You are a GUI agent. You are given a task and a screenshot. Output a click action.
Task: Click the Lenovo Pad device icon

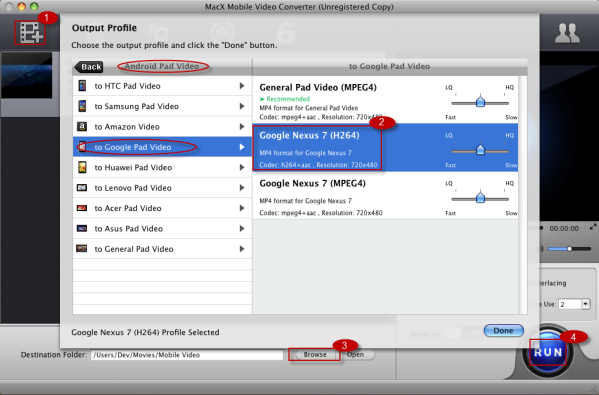click(82, 188)
